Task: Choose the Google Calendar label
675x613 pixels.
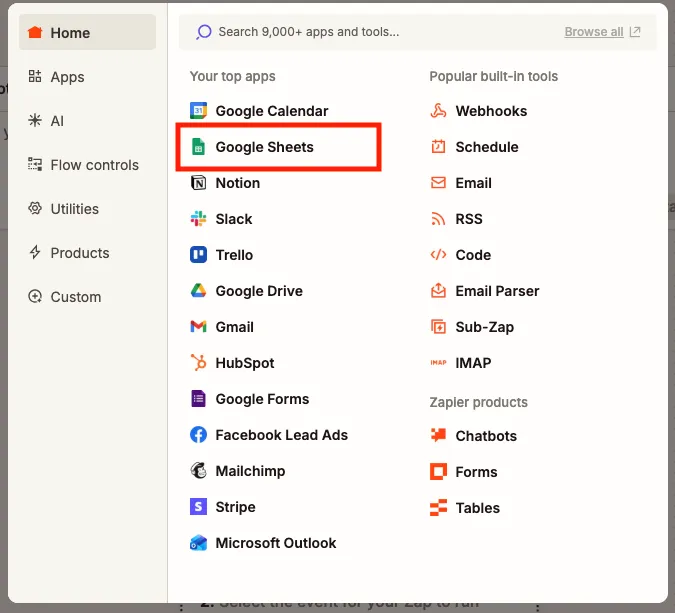Action: [x=272, y=111]
